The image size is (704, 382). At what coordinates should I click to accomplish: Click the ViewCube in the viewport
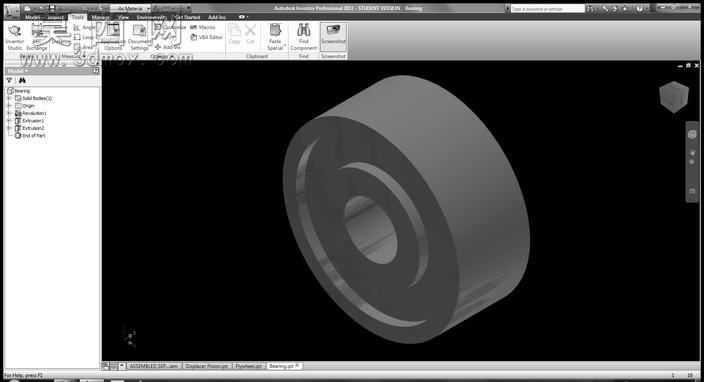pos(673,97)
